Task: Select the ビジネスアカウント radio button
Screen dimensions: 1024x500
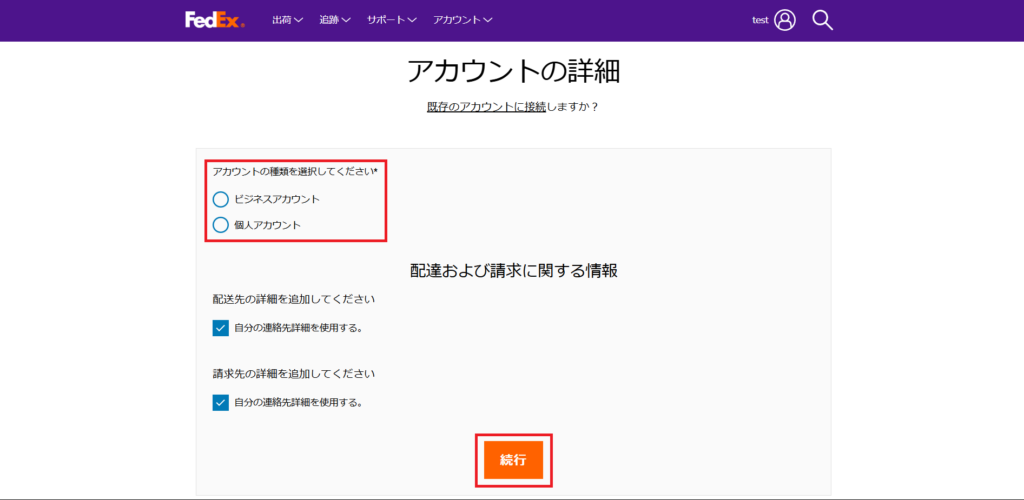Action: (221, 199)
